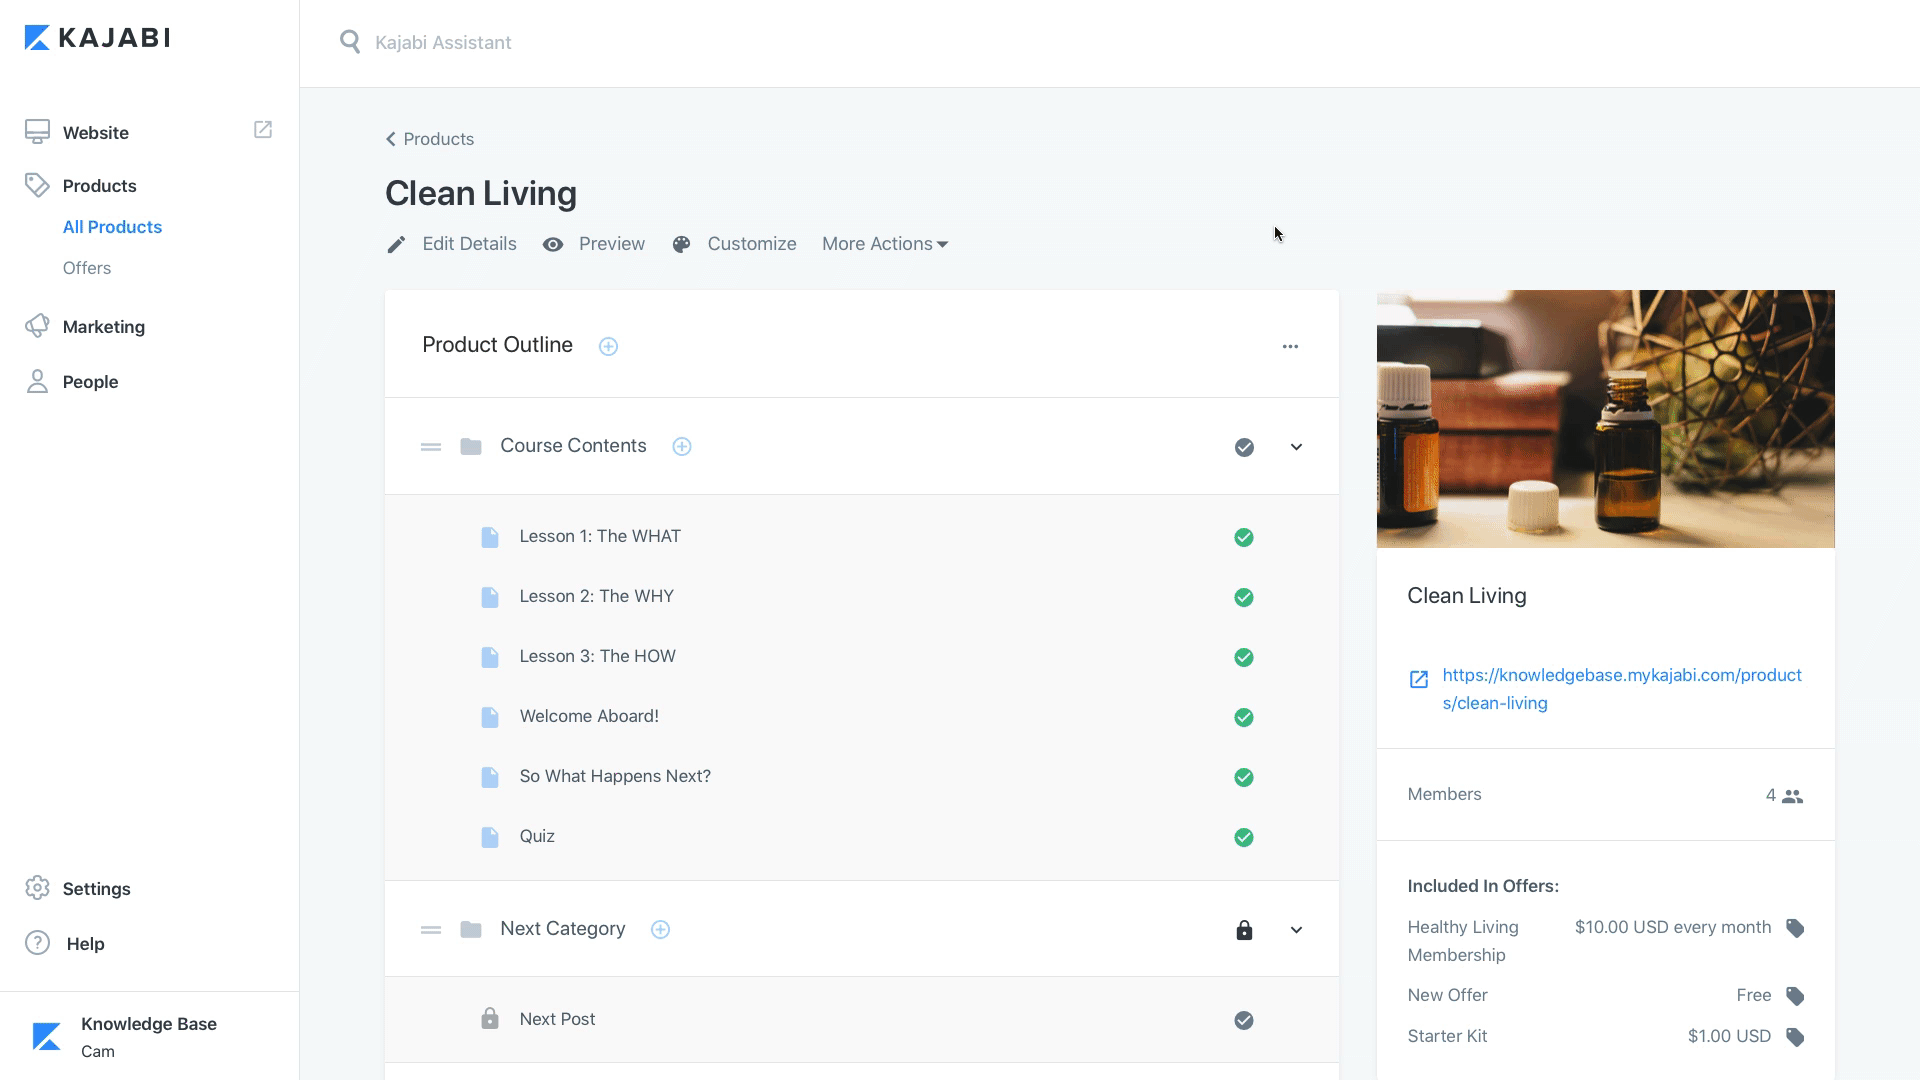Toggle the publish status of the Quiz post
1920x1080 pixels.
1244,837
